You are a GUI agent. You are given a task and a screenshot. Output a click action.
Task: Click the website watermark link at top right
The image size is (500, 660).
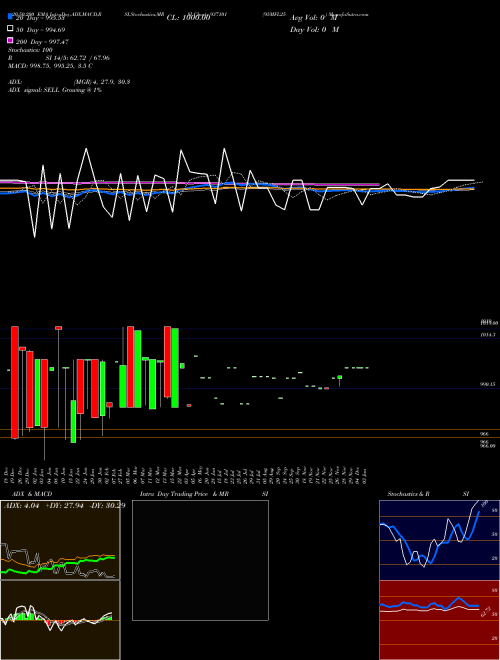(347, 14)
